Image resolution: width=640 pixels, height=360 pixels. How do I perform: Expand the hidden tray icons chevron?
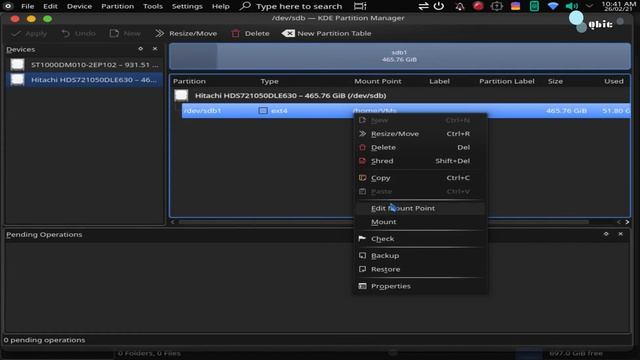589,6
